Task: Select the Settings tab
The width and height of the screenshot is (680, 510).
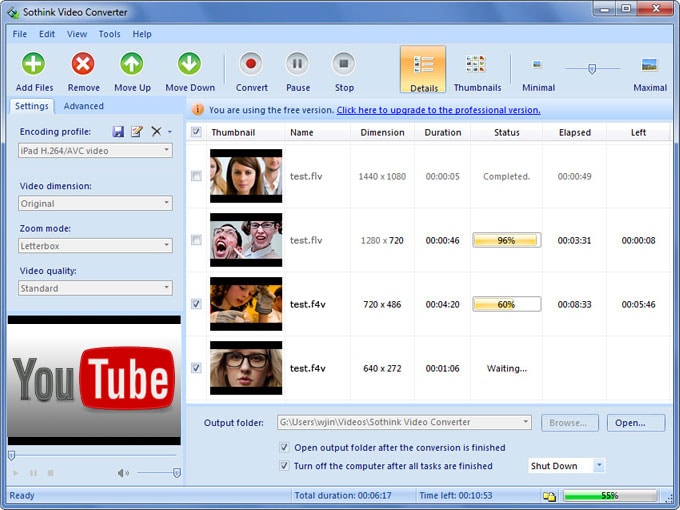Action: tap(32, 106)
